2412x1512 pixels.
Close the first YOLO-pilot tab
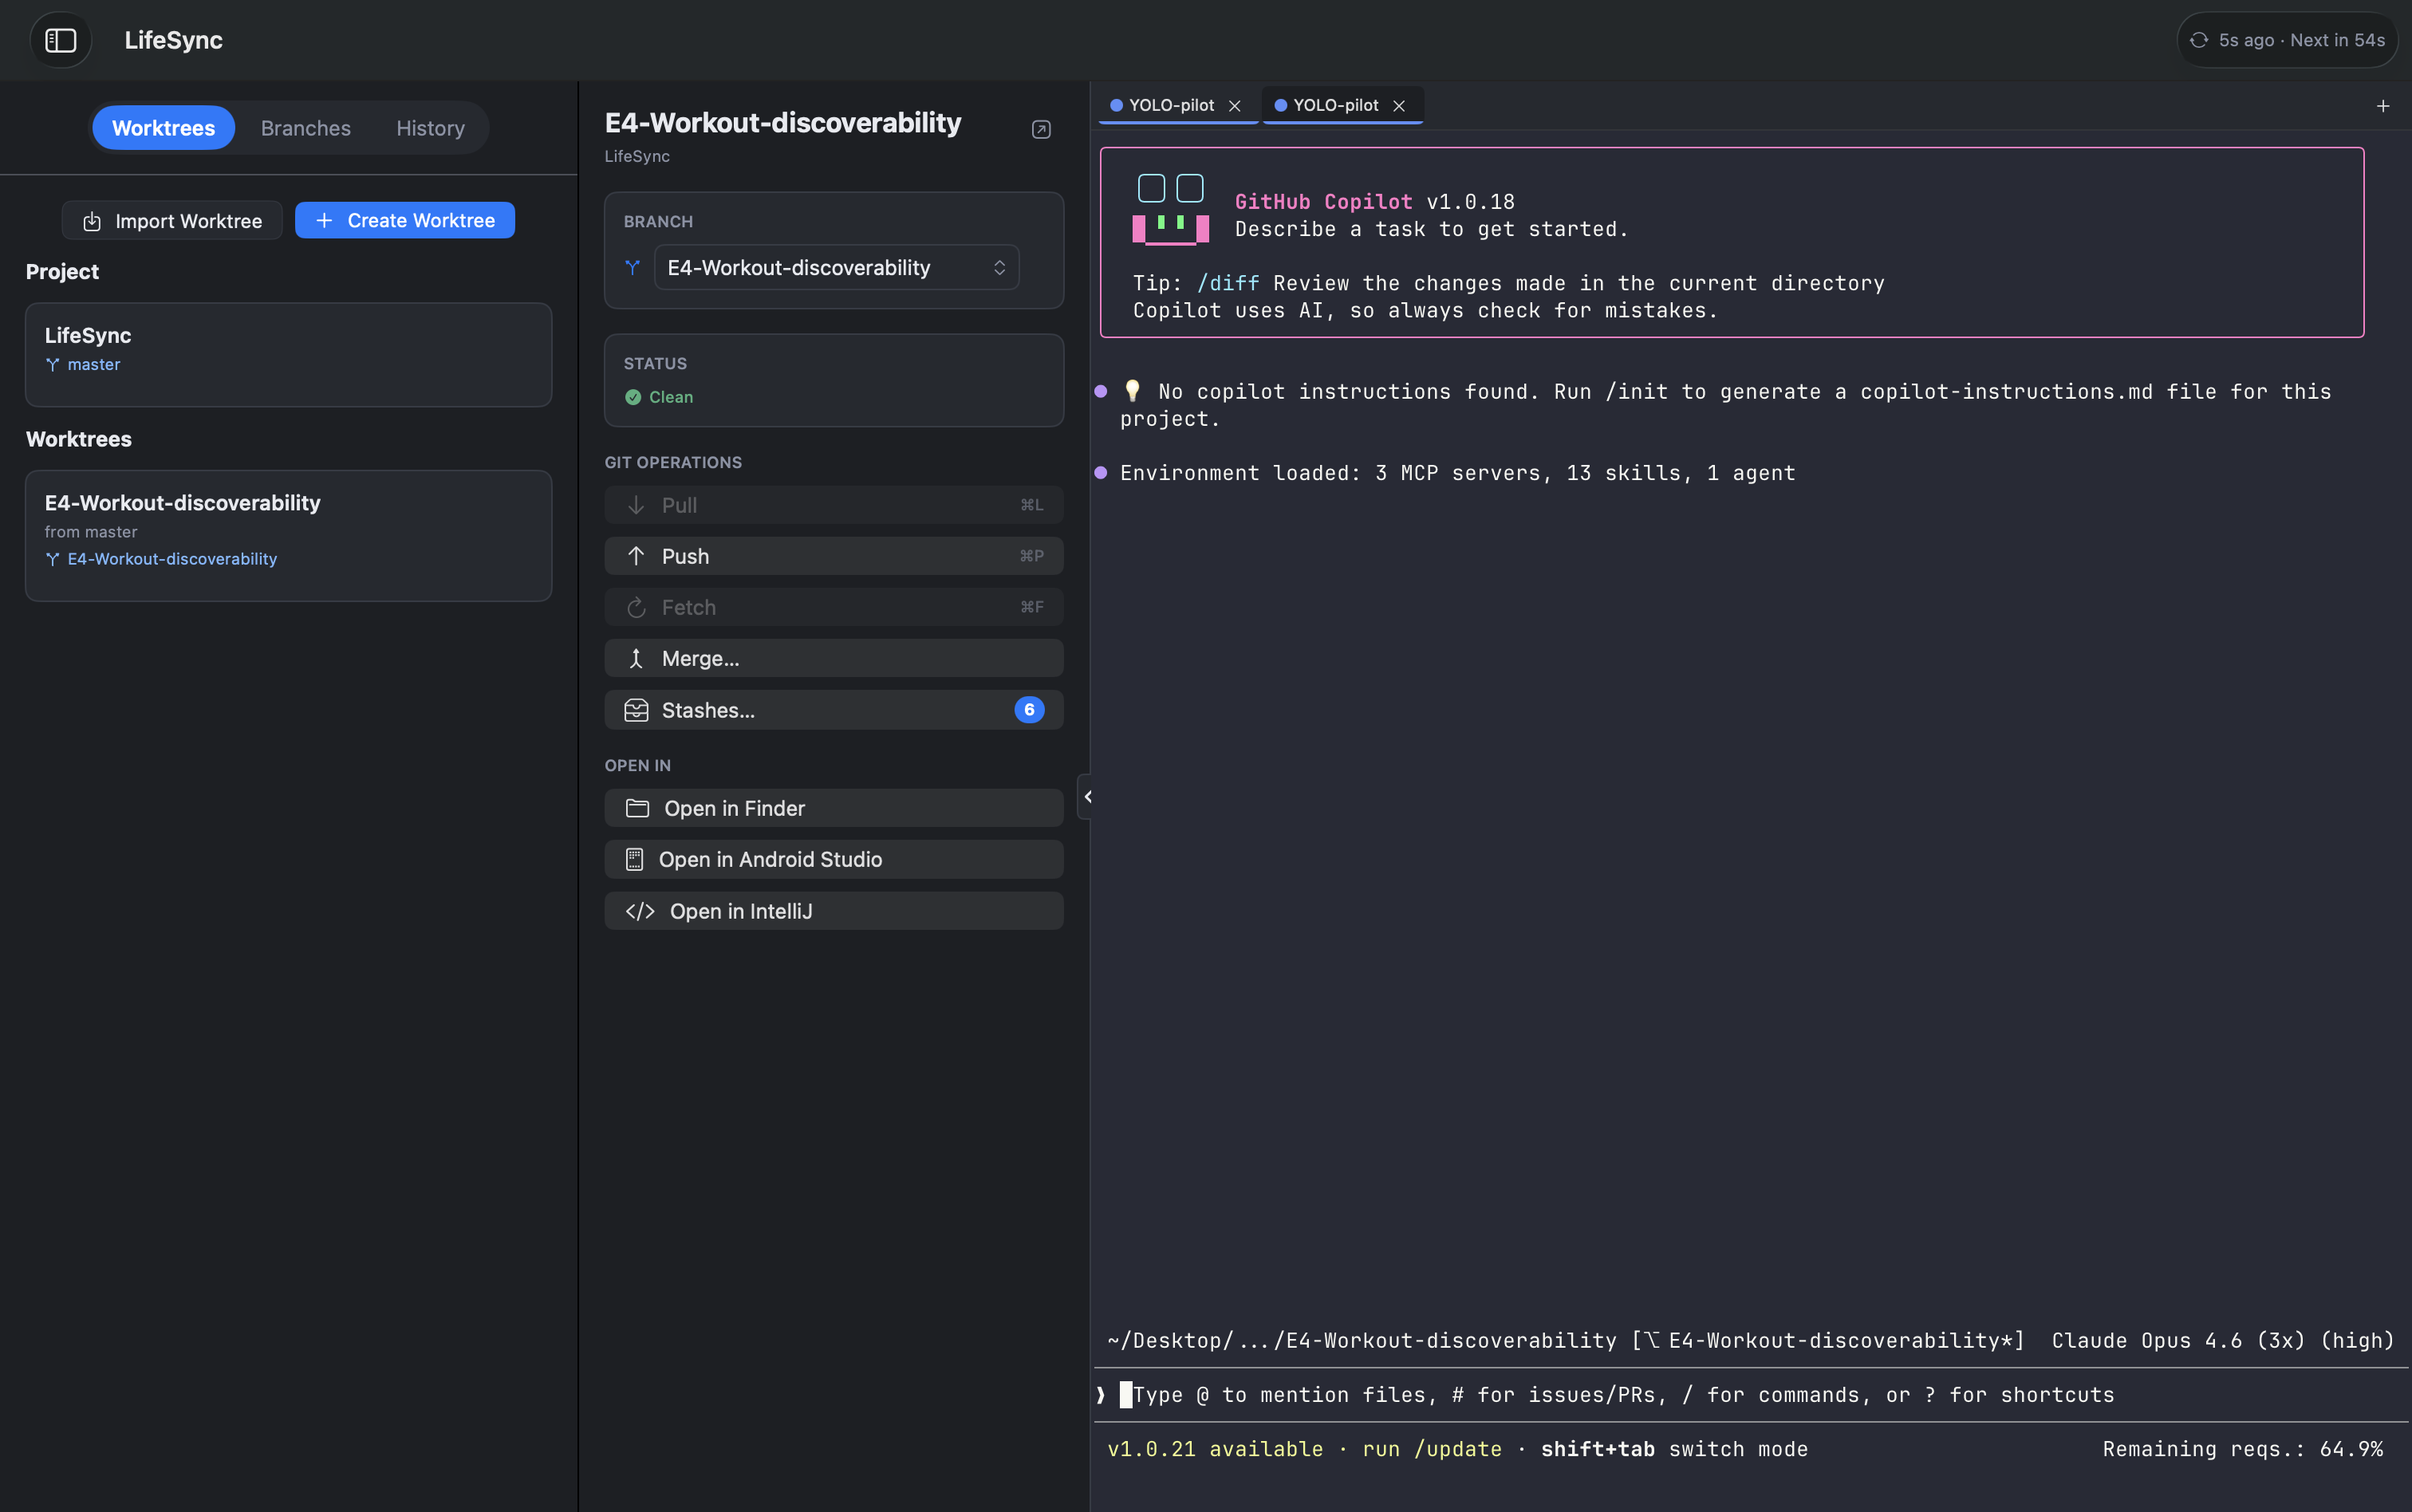click(1235, 106)
